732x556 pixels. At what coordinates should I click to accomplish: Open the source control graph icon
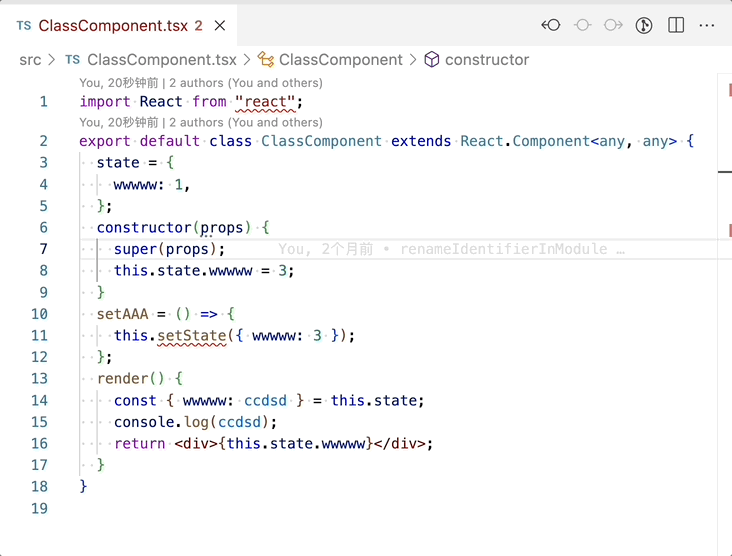coord(644,25)
